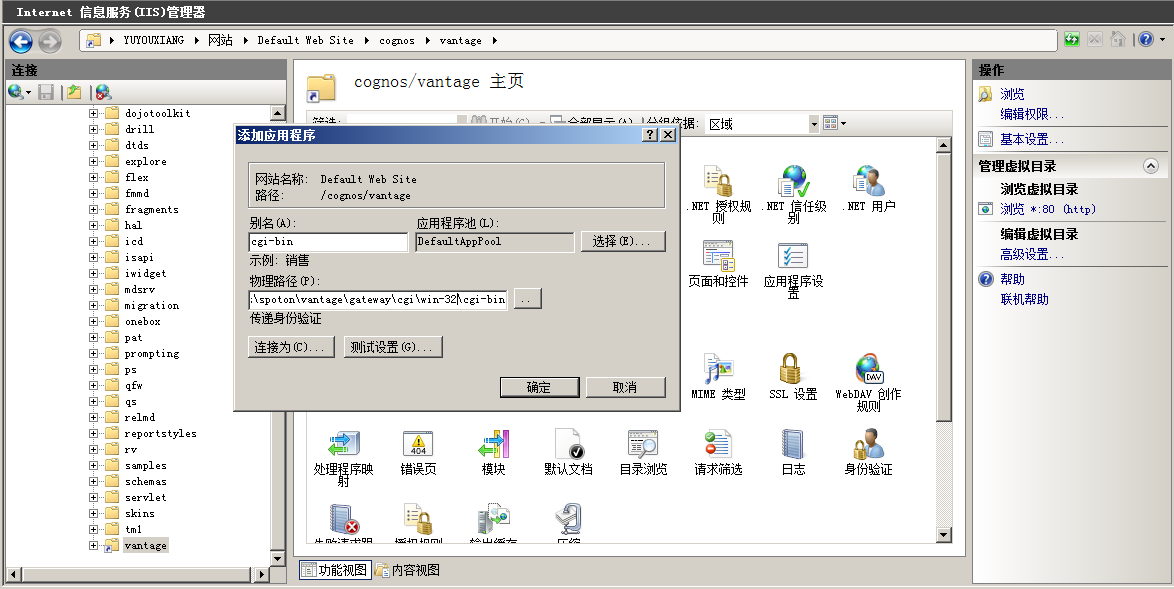Select the reportstyles folder in tree
1174x589 pixels.
coord(160,433)
